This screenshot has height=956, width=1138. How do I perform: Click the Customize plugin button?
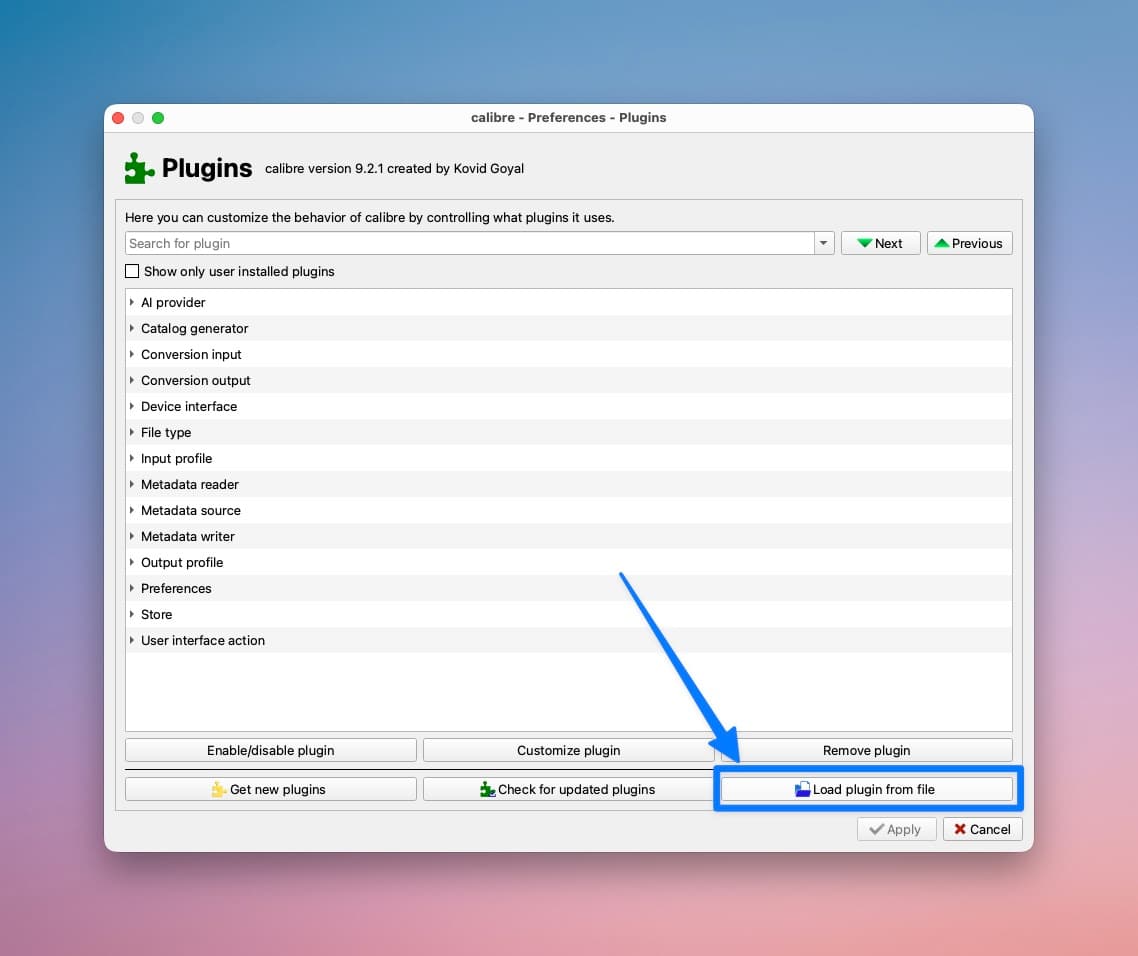click(x=568, y=750)
